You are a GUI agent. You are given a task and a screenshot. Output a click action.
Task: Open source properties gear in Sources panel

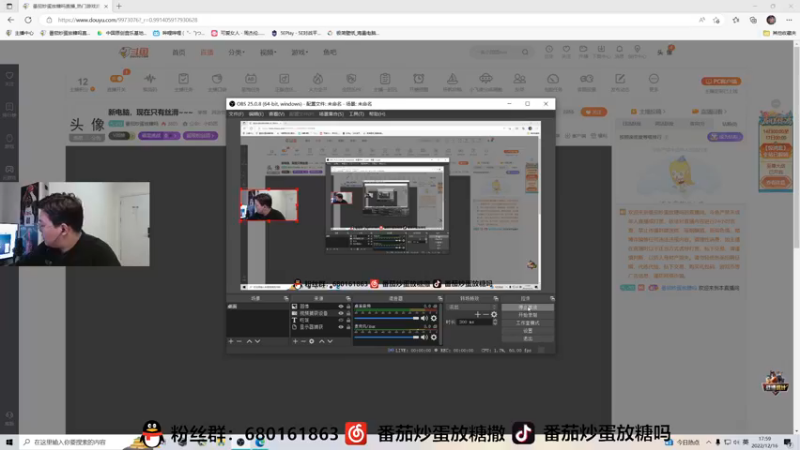(x=312, y=341)
